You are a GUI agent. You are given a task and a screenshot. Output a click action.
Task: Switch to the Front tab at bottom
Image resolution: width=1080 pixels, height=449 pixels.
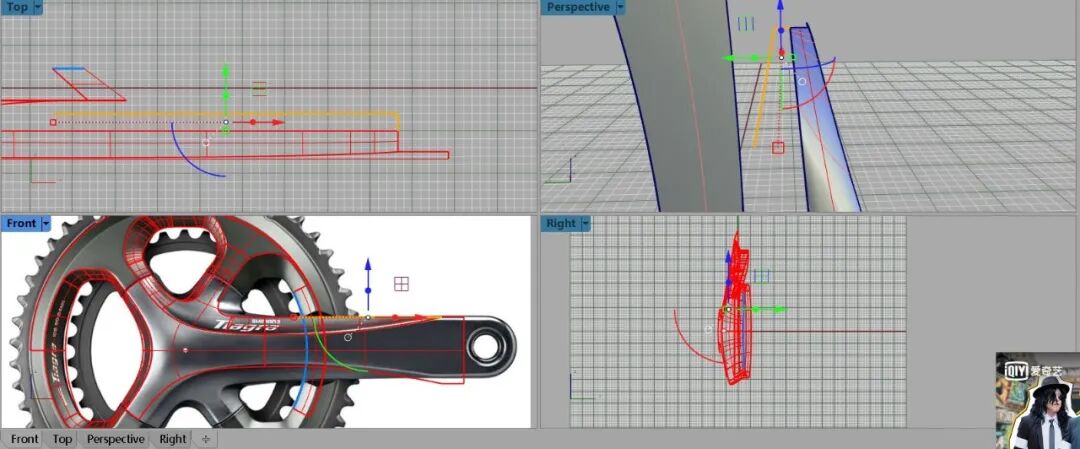pos(25,439)
